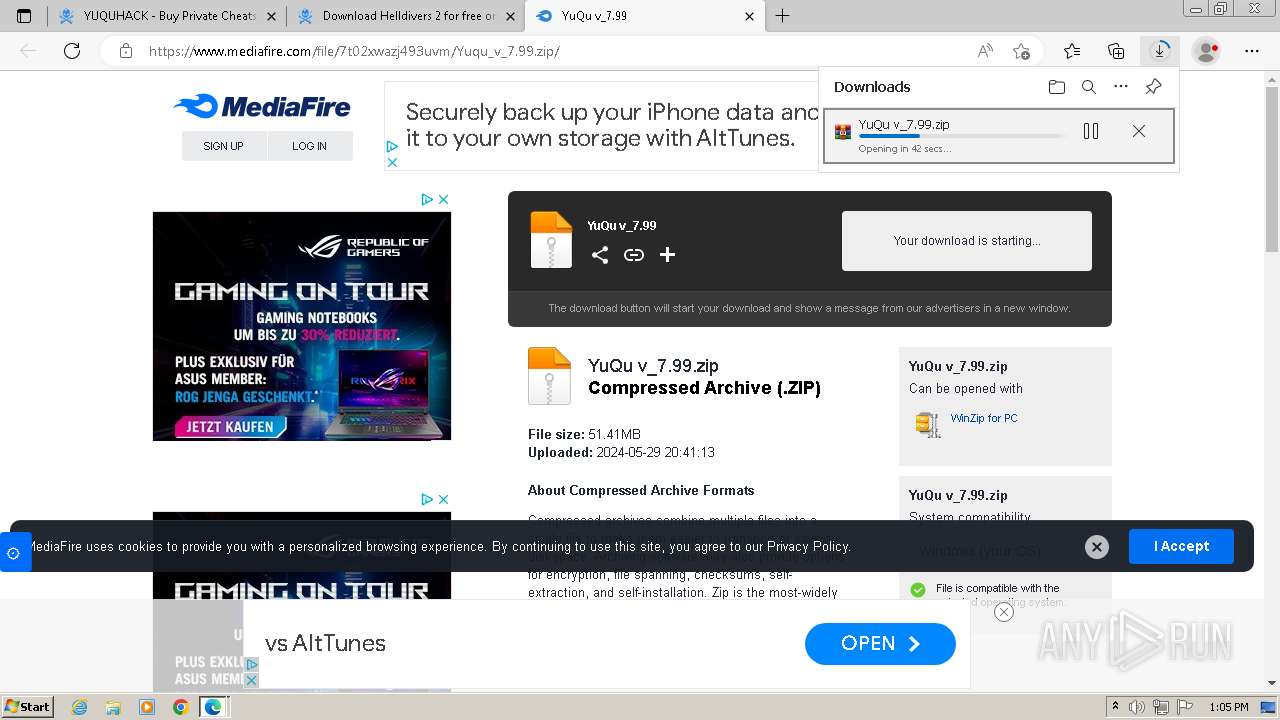Show hidden tray icons arrow
Image resolution: width=1280 pixels, height=720 pixels.
[1116, 707]
